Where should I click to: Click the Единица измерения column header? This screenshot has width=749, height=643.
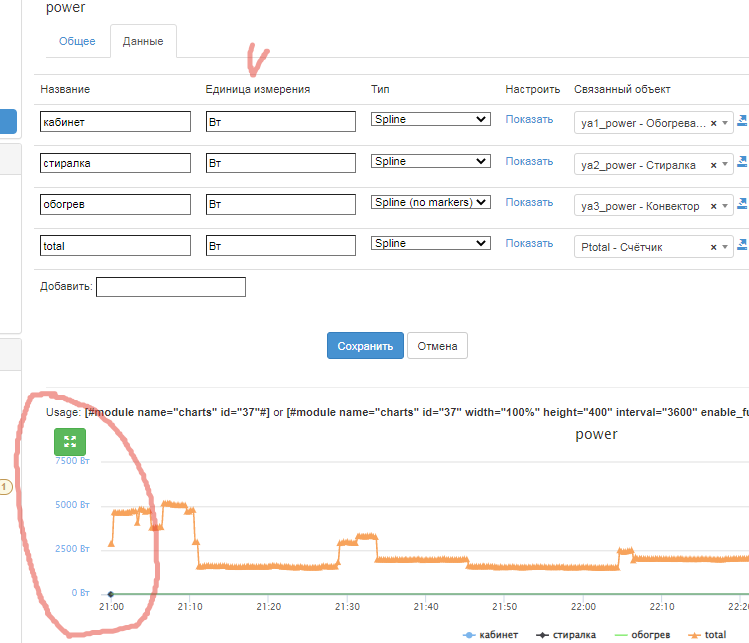point(258,89)
